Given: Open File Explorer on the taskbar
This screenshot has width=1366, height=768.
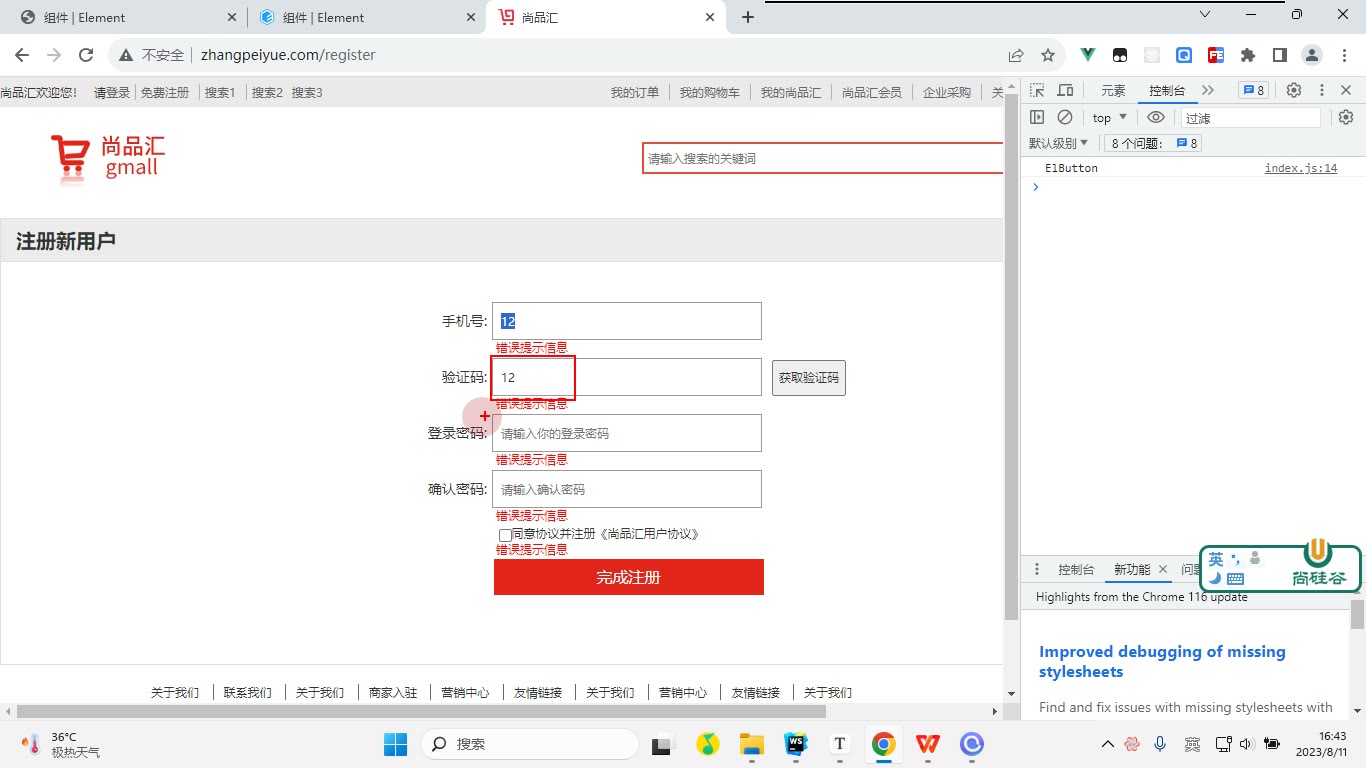Looking at the screenshot, I should pos(751,744).
